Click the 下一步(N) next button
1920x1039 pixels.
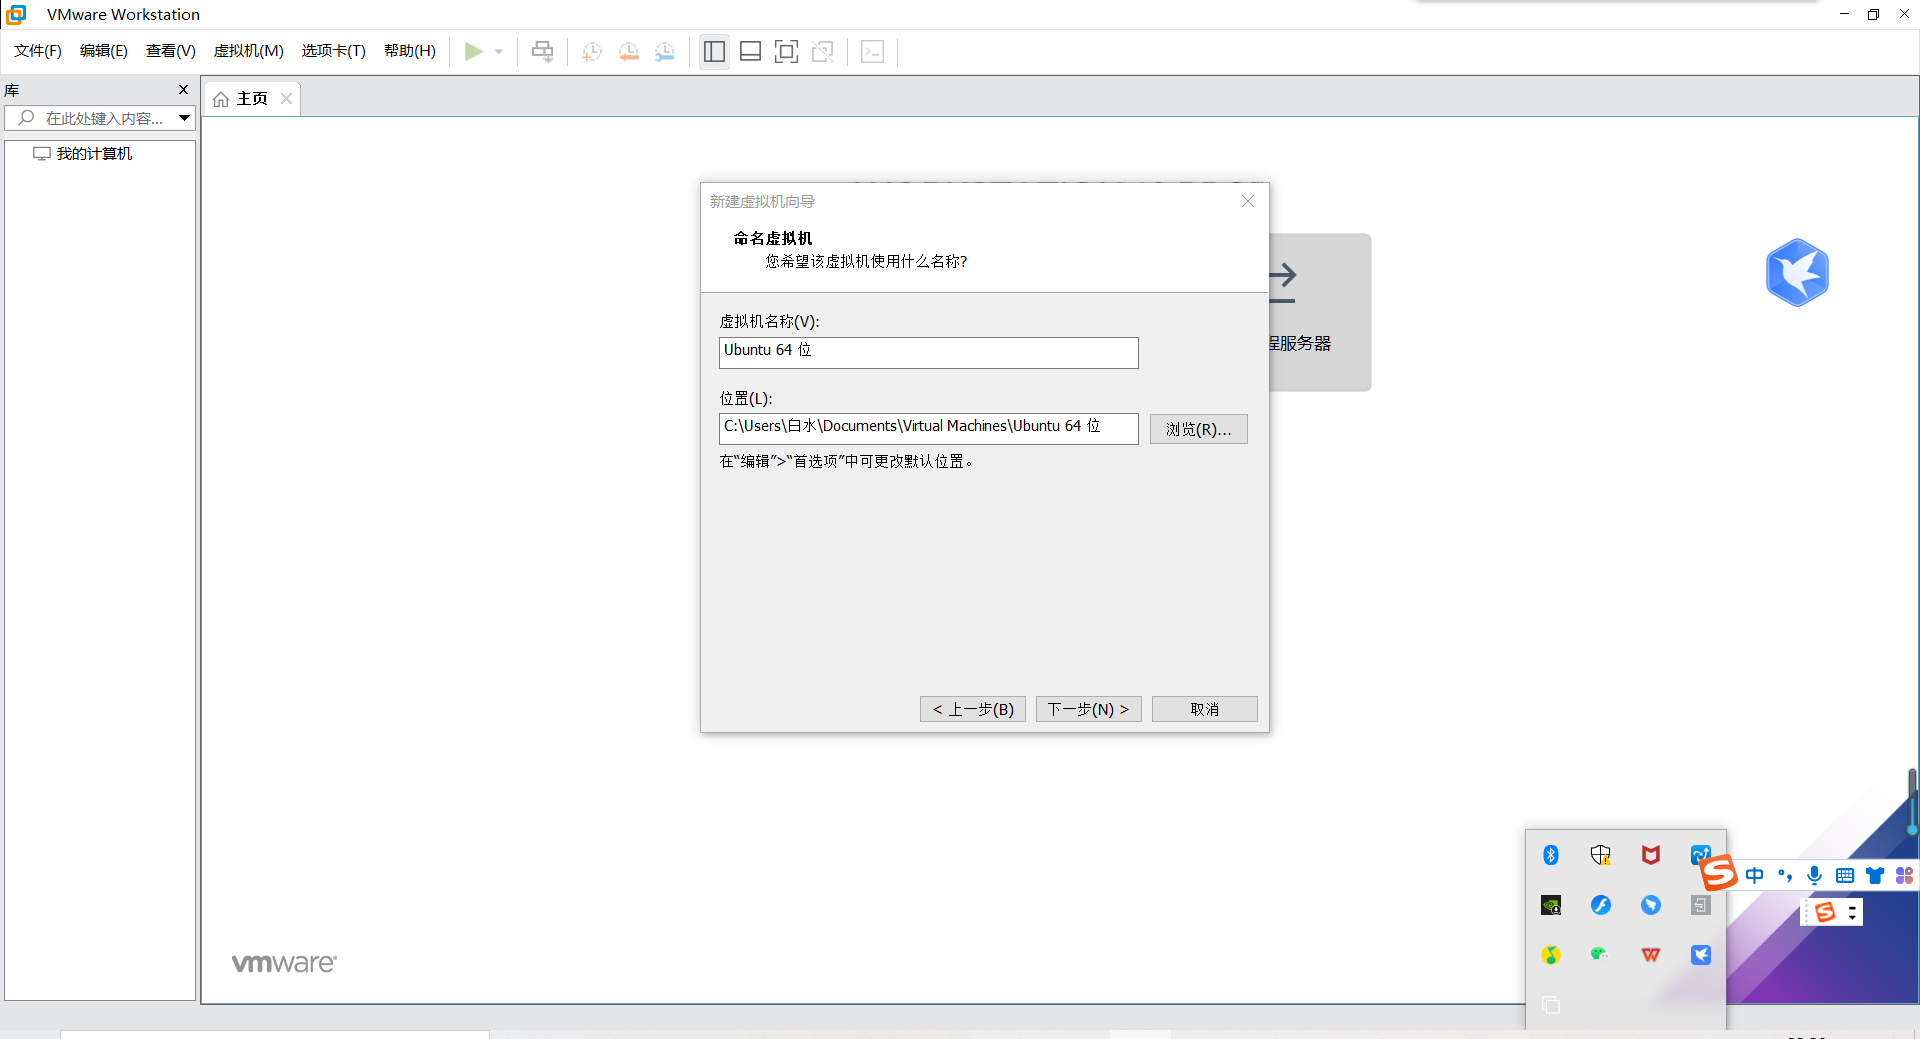coord(1088,709)
